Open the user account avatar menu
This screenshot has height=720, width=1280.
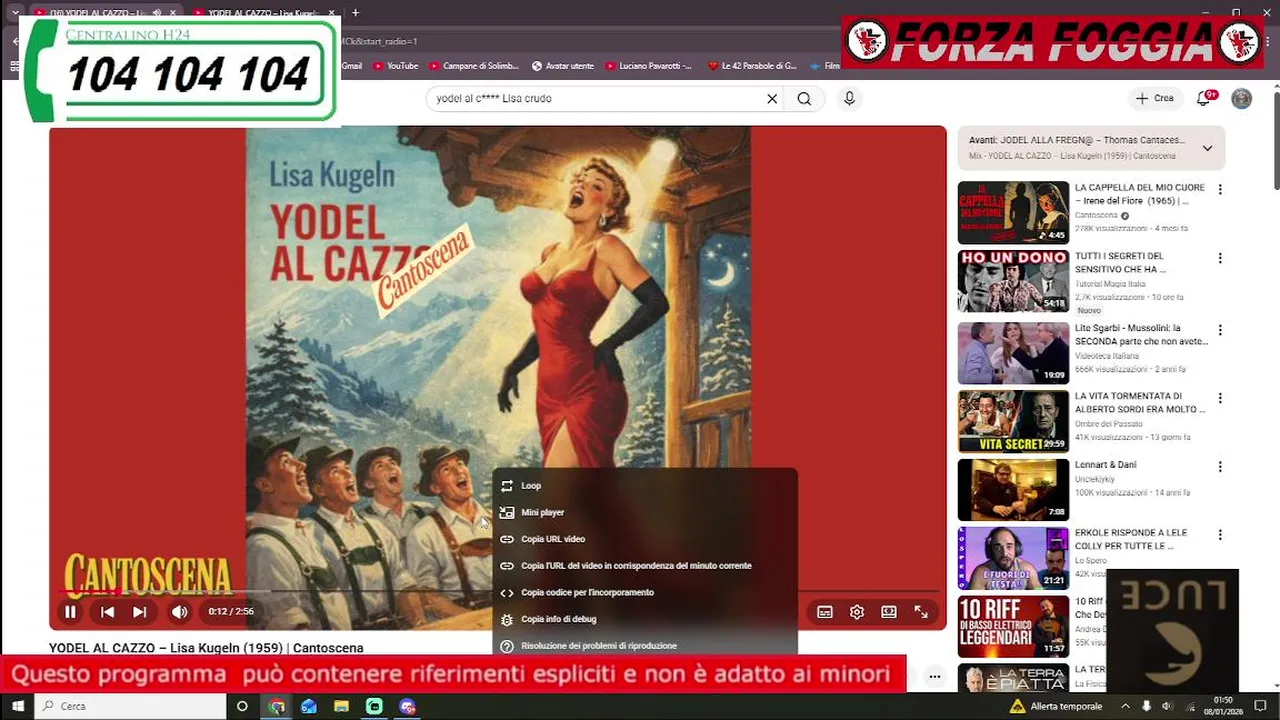(x=1241, y=98)
